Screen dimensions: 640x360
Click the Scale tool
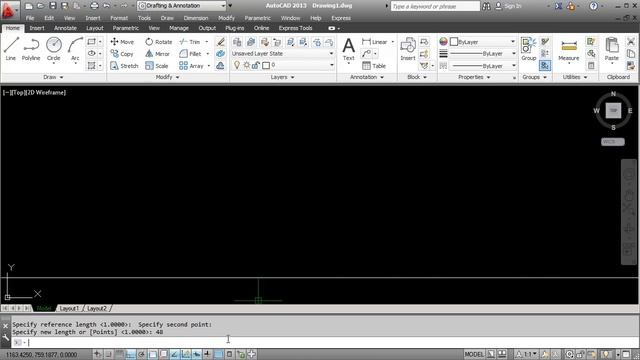point(157,66)
